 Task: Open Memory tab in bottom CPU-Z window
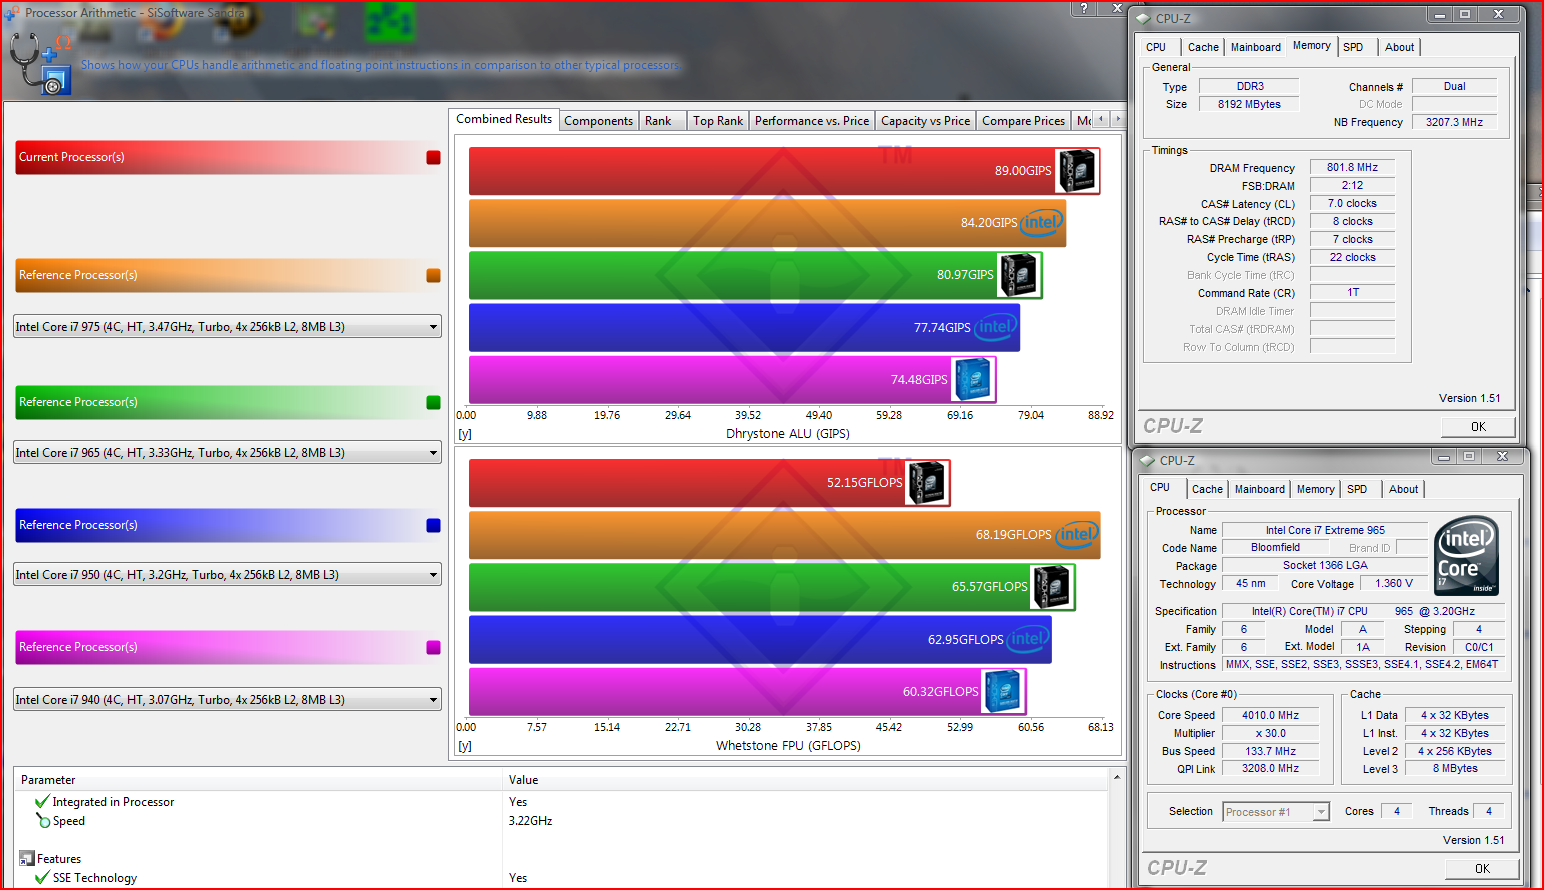[1316, 489]
